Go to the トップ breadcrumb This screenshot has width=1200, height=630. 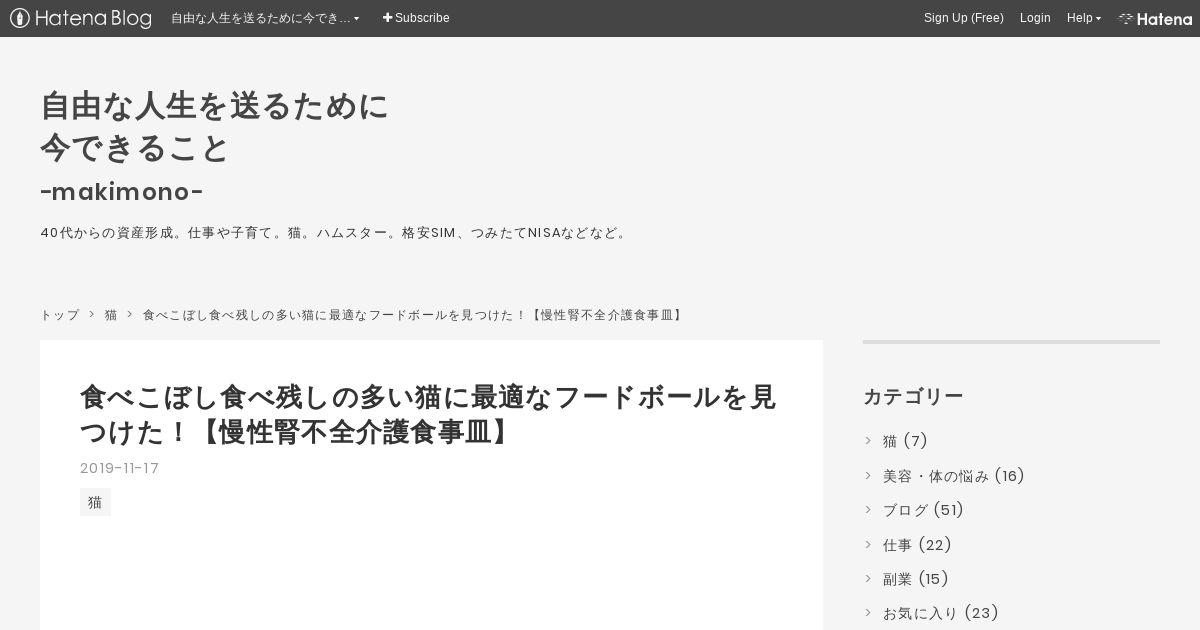pos(59,315)
